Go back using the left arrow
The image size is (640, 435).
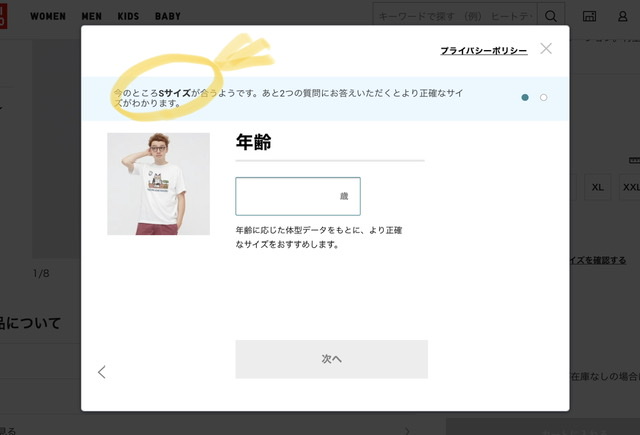[102, 372]
